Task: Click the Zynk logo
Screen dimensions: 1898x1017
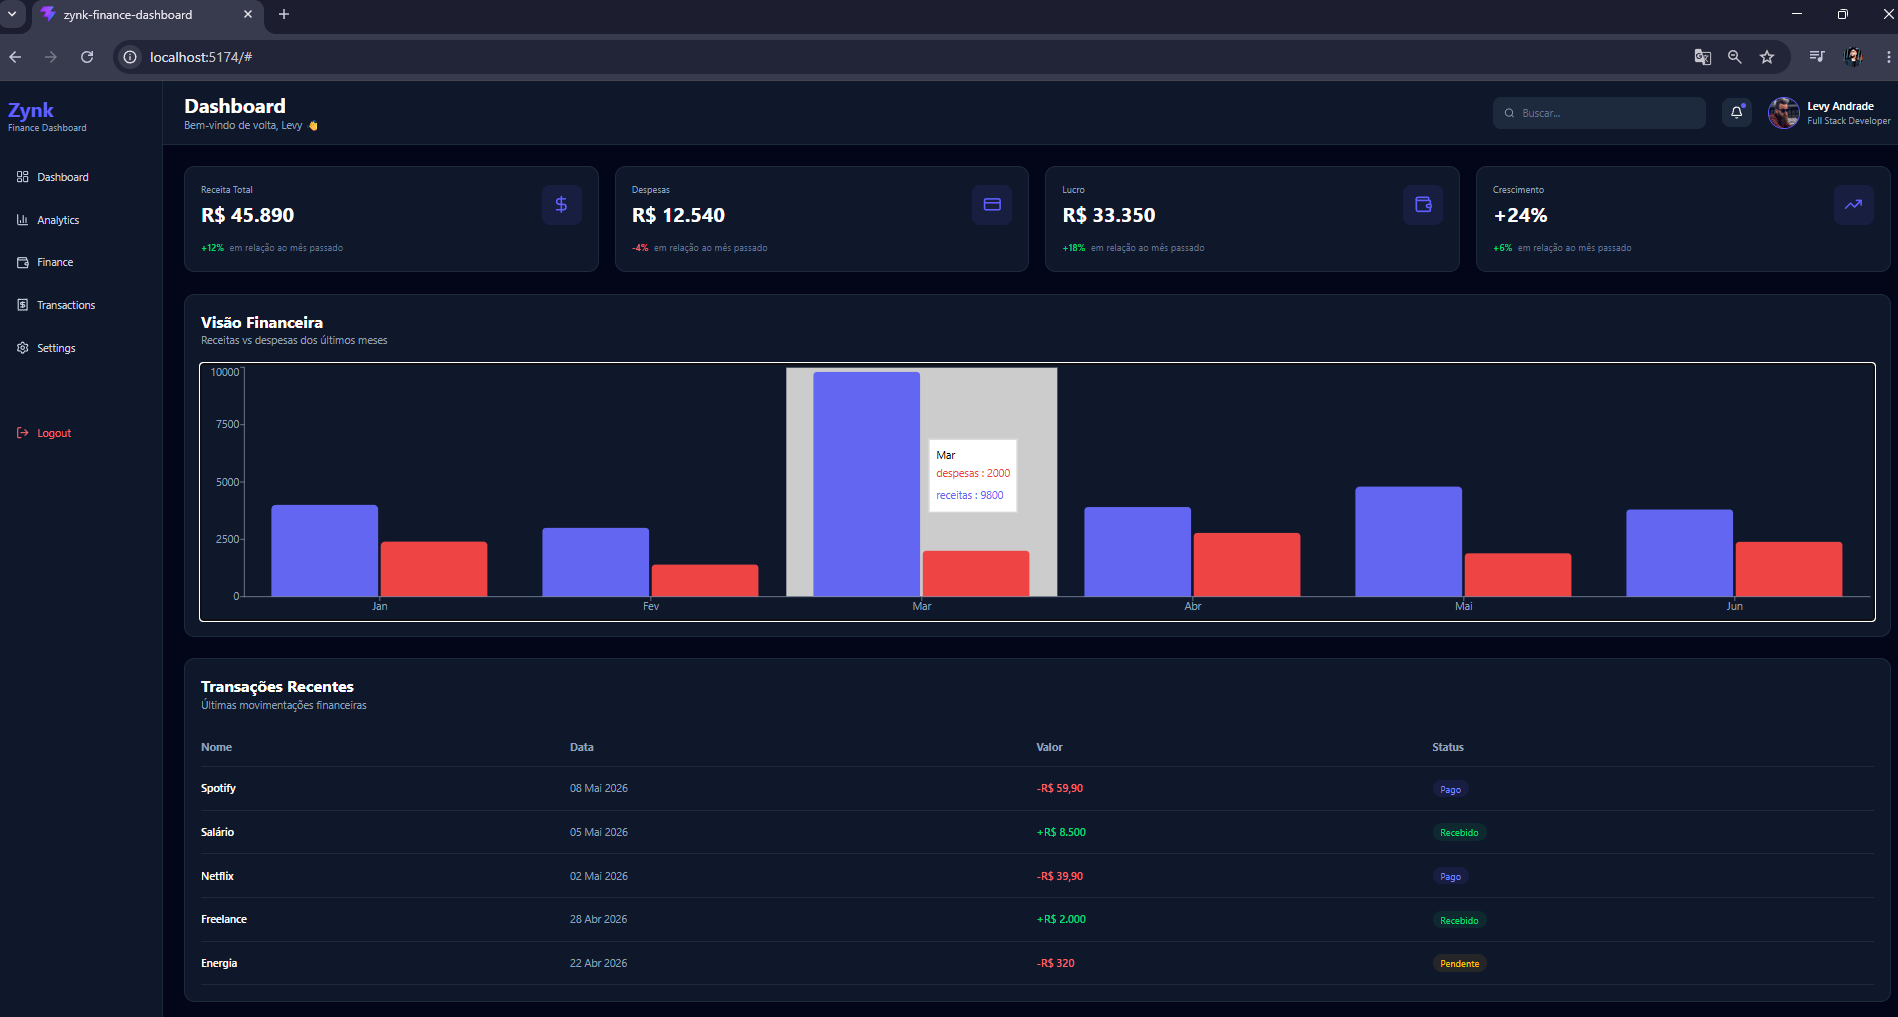Action: tap(31, 110)
